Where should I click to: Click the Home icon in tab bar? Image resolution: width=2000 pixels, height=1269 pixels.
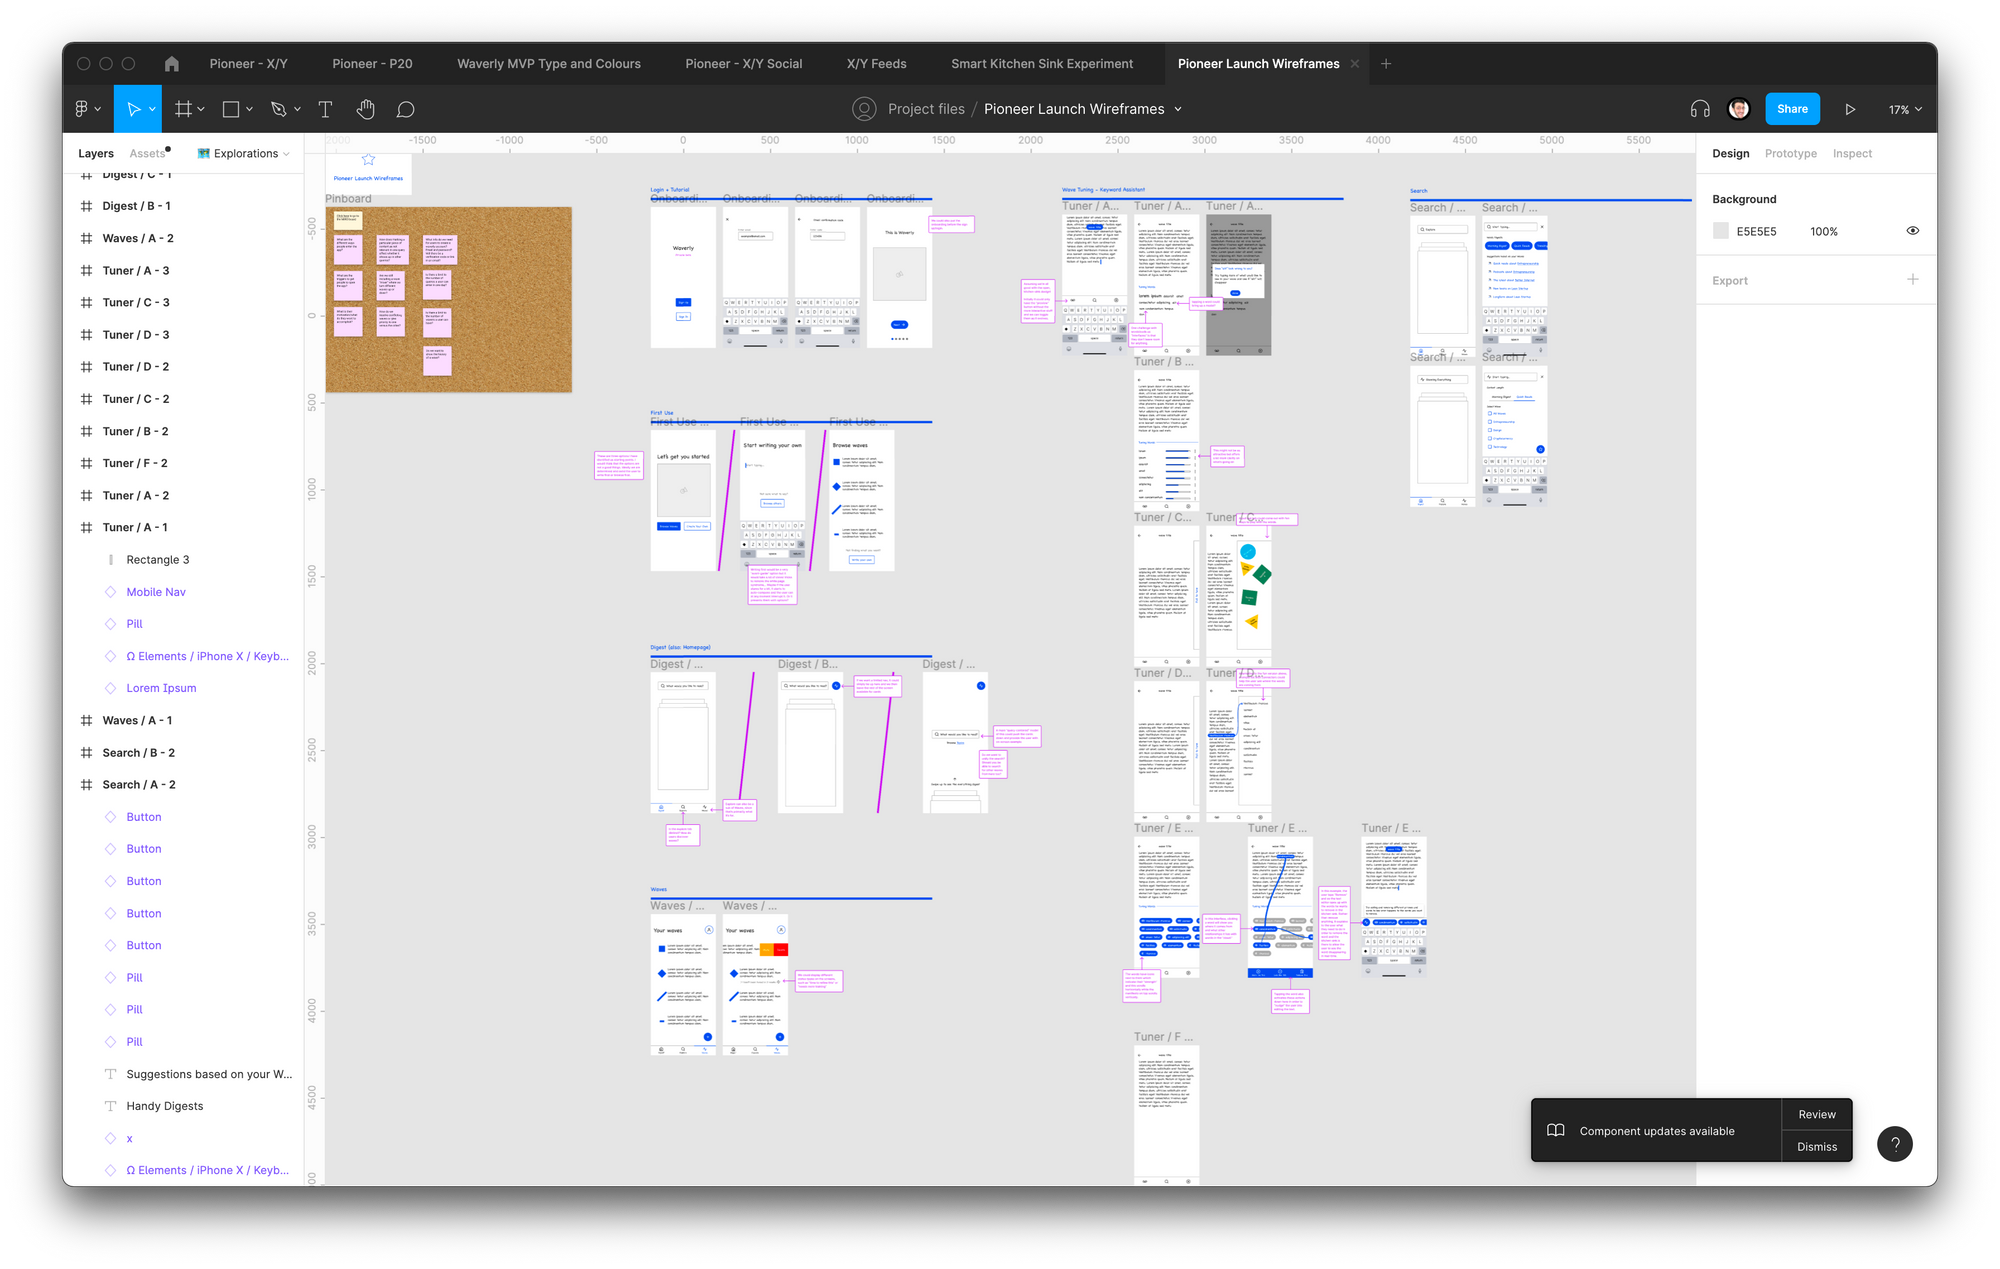(x=172, y=64)
